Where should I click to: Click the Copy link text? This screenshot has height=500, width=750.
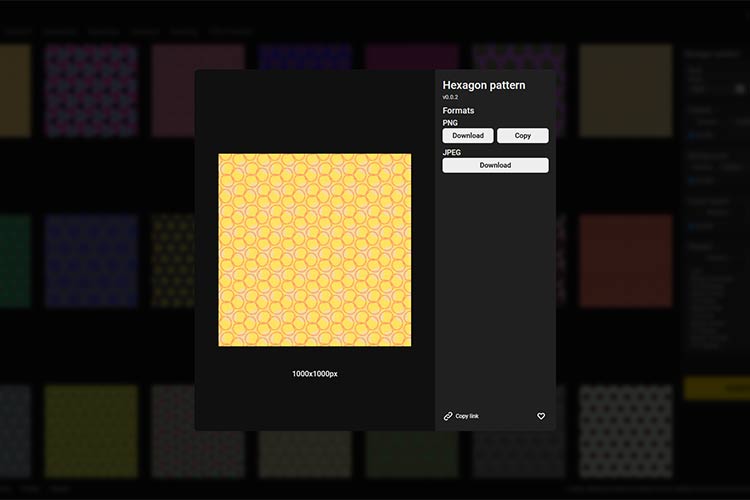click(467, 416)
